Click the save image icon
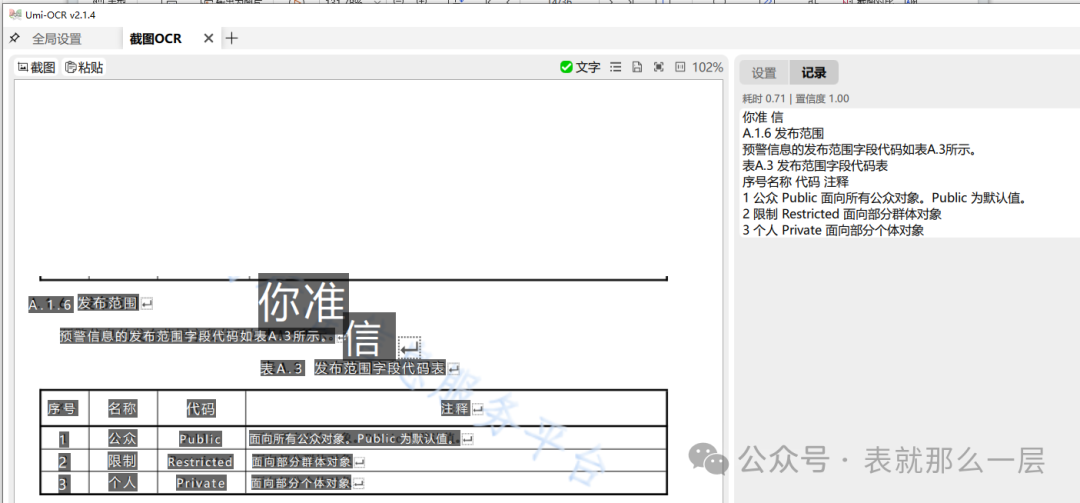The image size is (1080, 503). pyautogui.click(x=637, y=67)
